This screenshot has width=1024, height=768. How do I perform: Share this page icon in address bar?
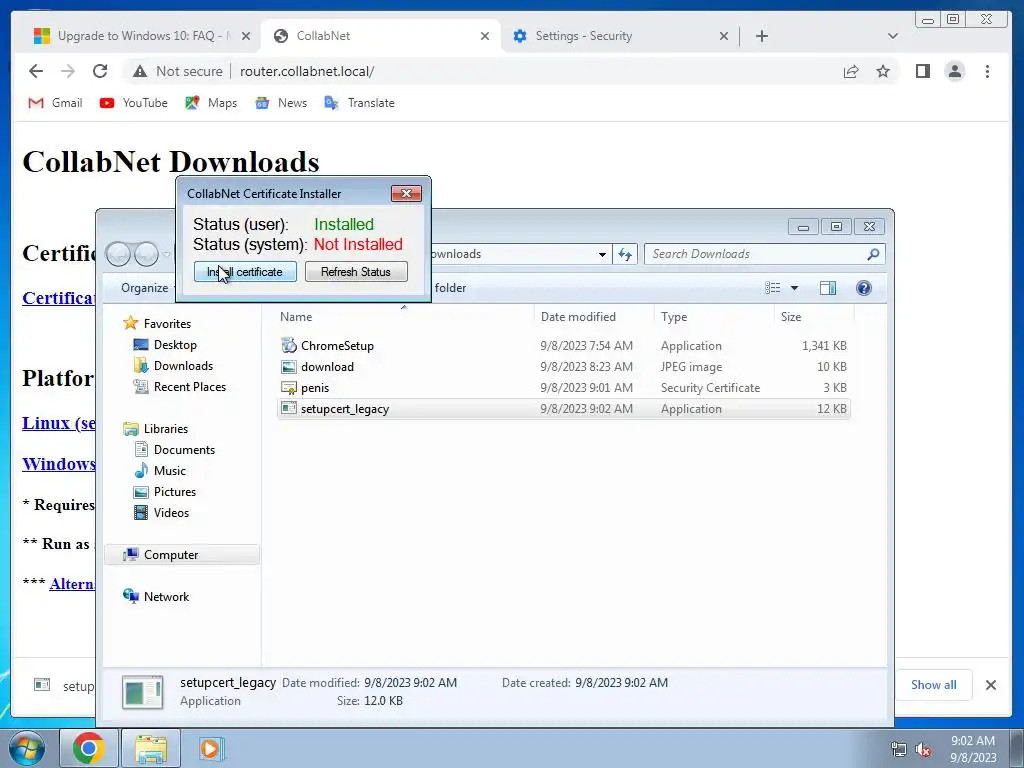(x=851, y=71)
